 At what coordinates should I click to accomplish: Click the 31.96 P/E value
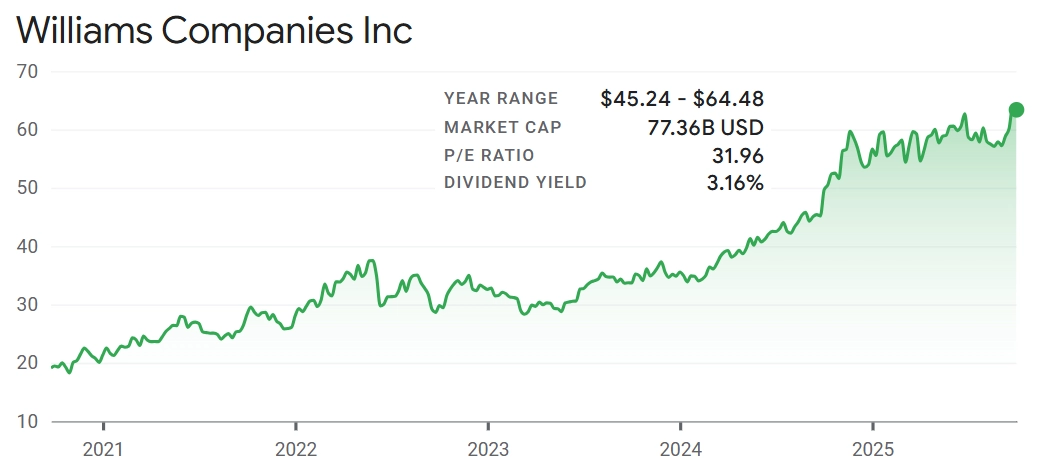[x=740, y=155]
